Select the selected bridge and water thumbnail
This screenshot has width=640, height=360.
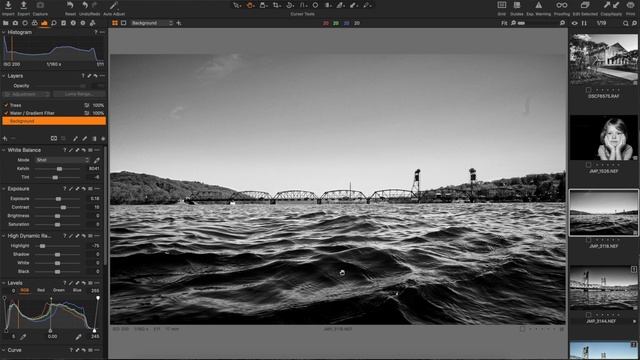pyautogui.click(x=603, y=213)
